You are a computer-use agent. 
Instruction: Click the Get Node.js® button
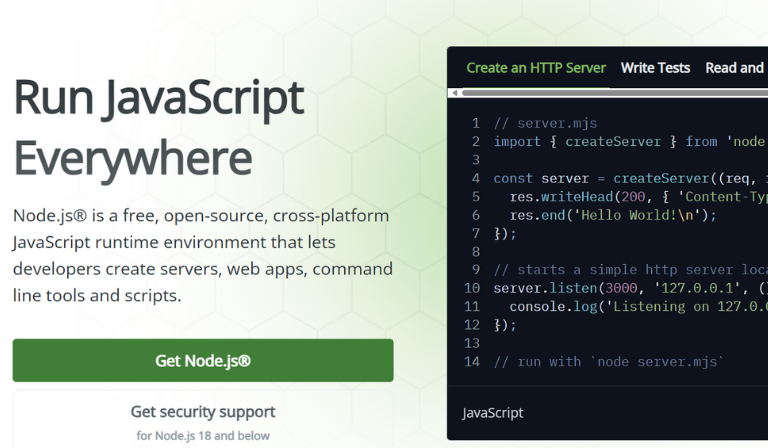(203, 360)
